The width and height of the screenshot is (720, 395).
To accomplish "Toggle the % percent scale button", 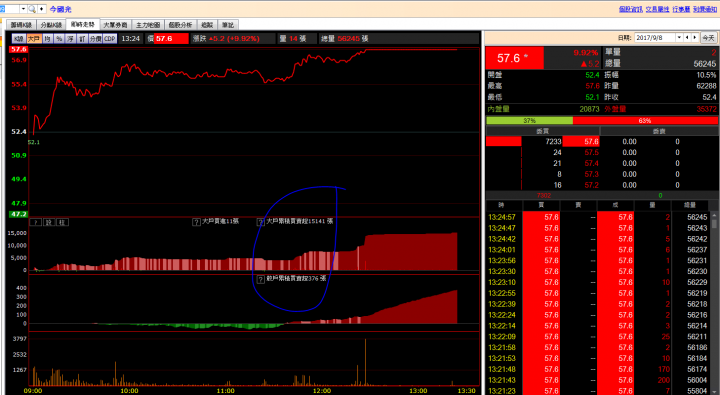I will [59, 39].
